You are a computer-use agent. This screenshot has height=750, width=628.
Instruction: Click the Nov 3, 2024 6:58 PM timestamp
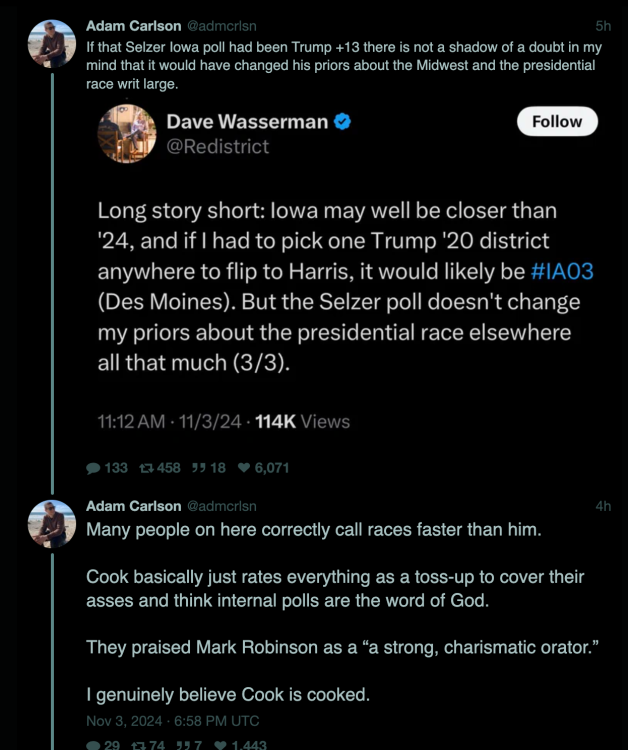tap(173, 720)
